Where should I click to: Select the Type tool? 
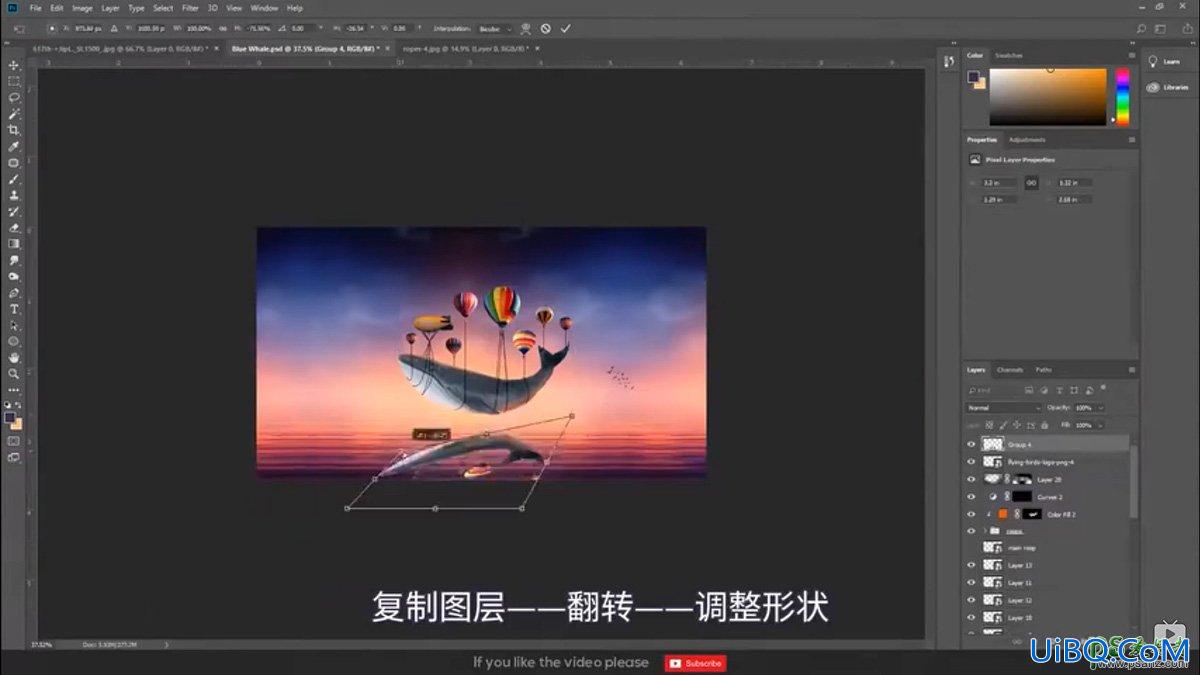(14, 309)
